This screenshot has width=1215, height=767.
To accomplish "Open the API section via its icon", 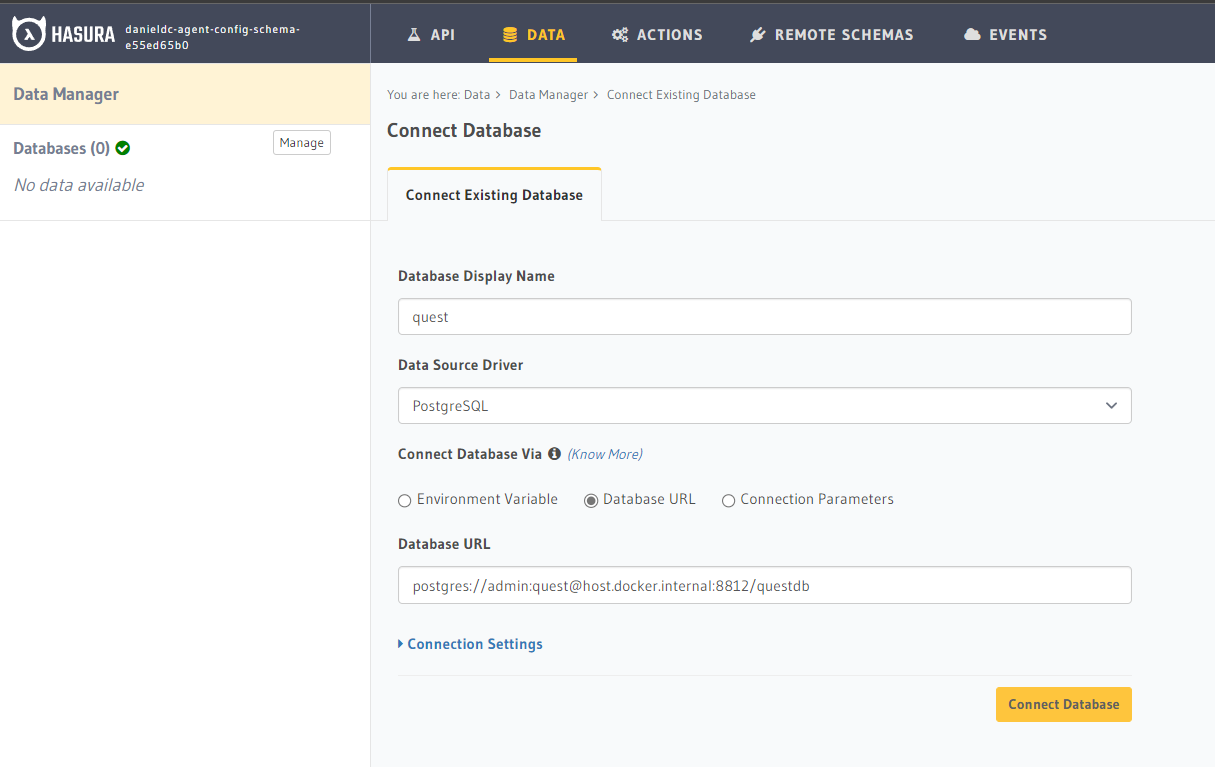I will [x=412, y=33].
